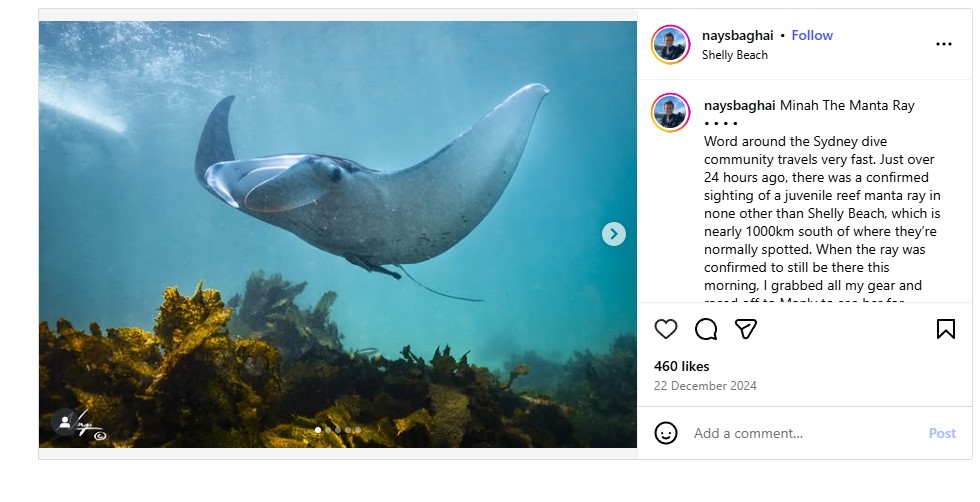This screenshot has width=980, height=502.
Task: Share the post with the paper plane icon
Action: (x=745, y=329)
